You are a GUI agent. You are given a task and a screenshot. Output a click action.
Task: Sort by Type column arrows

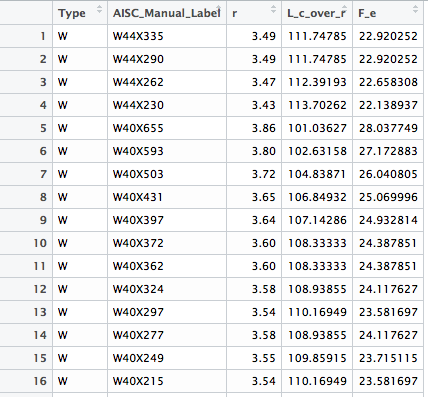99,10
